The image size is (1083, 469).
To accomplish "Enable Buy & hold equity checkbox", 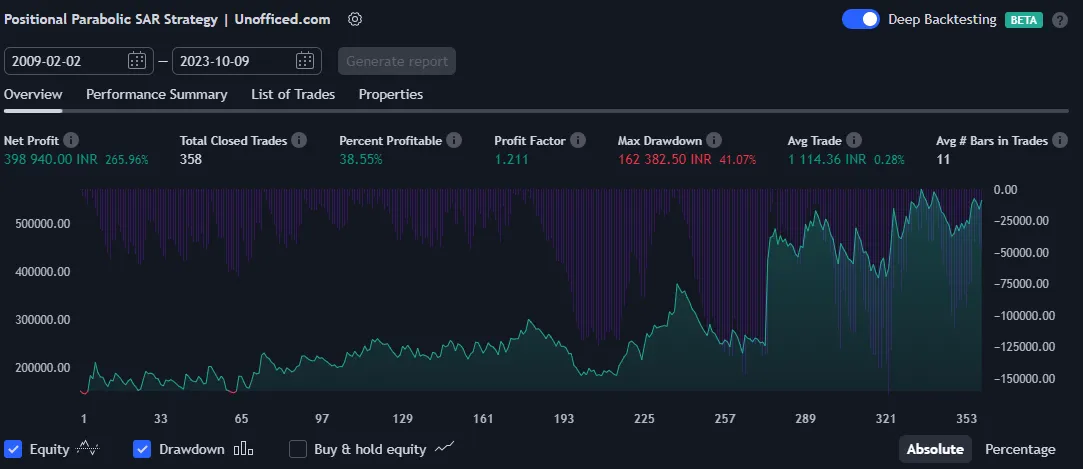I will point(297,449).
